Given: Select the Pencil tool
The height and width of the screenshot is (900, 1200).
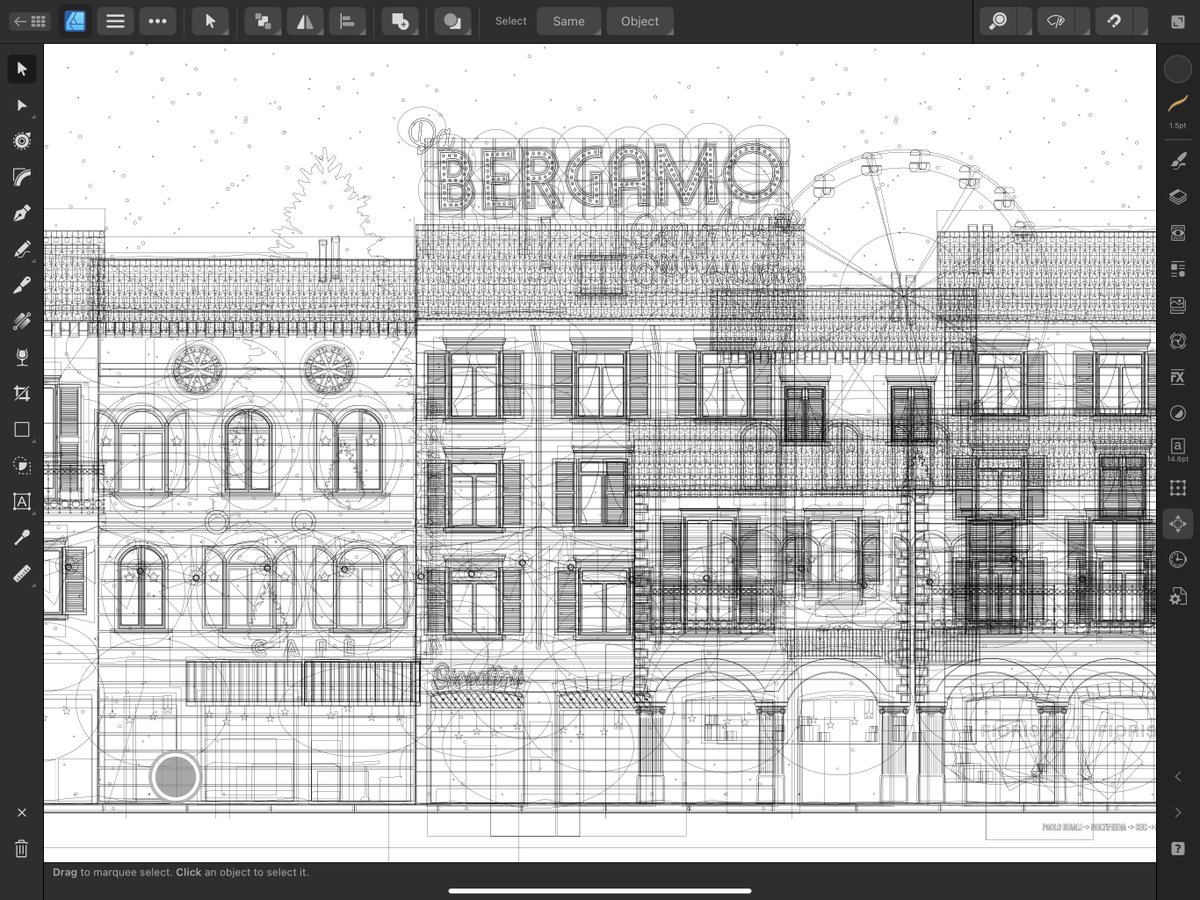Looking at the screenshot, I should tap(21, 249).
